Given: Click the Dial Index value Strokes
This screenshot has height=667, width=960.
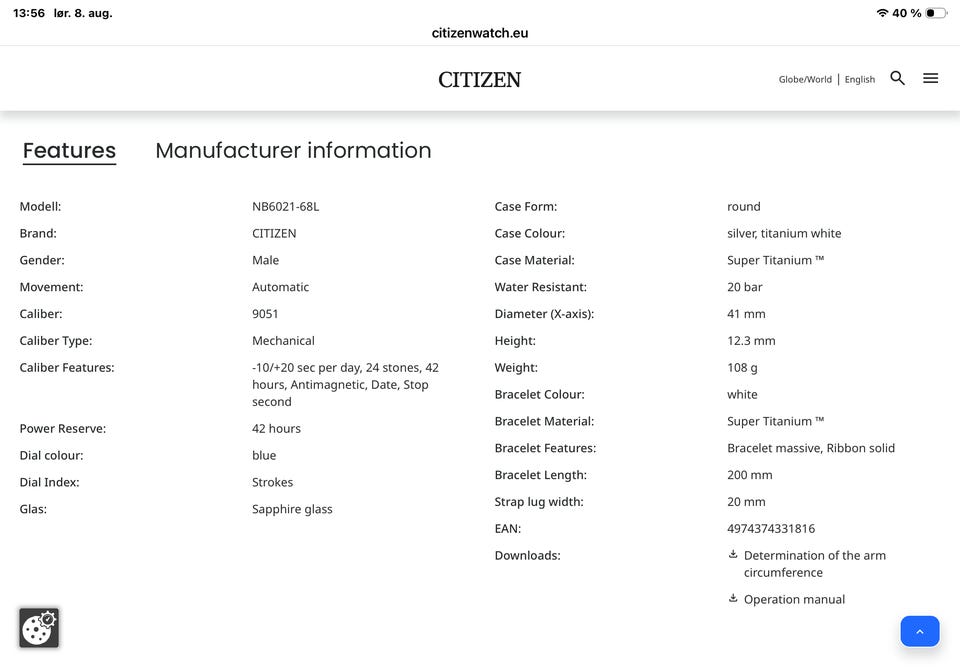Looking at the screenshot, I should (x=272, y=482).
